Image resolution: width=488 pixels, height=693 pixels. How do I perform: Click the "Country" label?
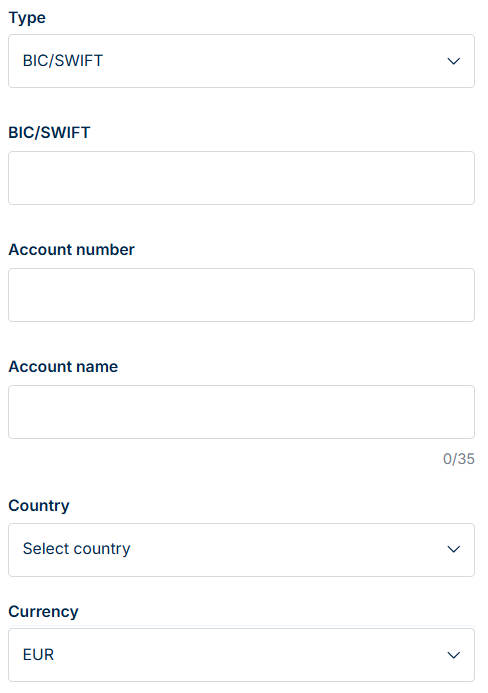39,506
